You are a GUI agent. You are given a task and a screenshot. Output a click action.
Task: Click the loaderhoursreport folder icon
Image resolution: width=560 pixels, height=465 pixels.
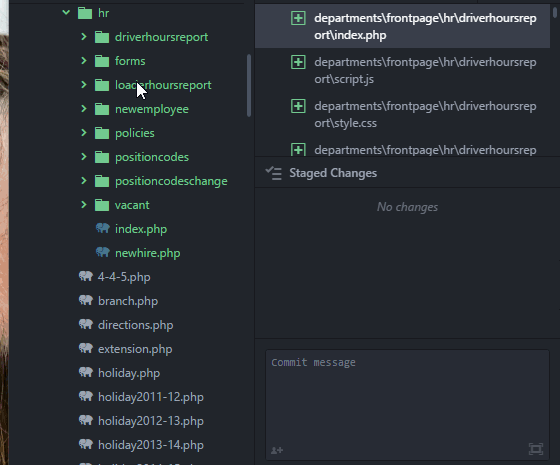102,85
